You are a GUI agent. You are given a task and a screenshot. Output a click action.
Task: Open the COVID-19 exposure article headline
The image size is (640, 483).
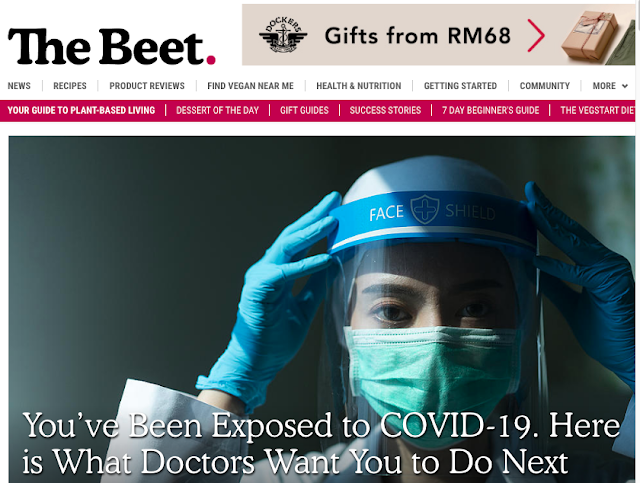tap(321, 444)
